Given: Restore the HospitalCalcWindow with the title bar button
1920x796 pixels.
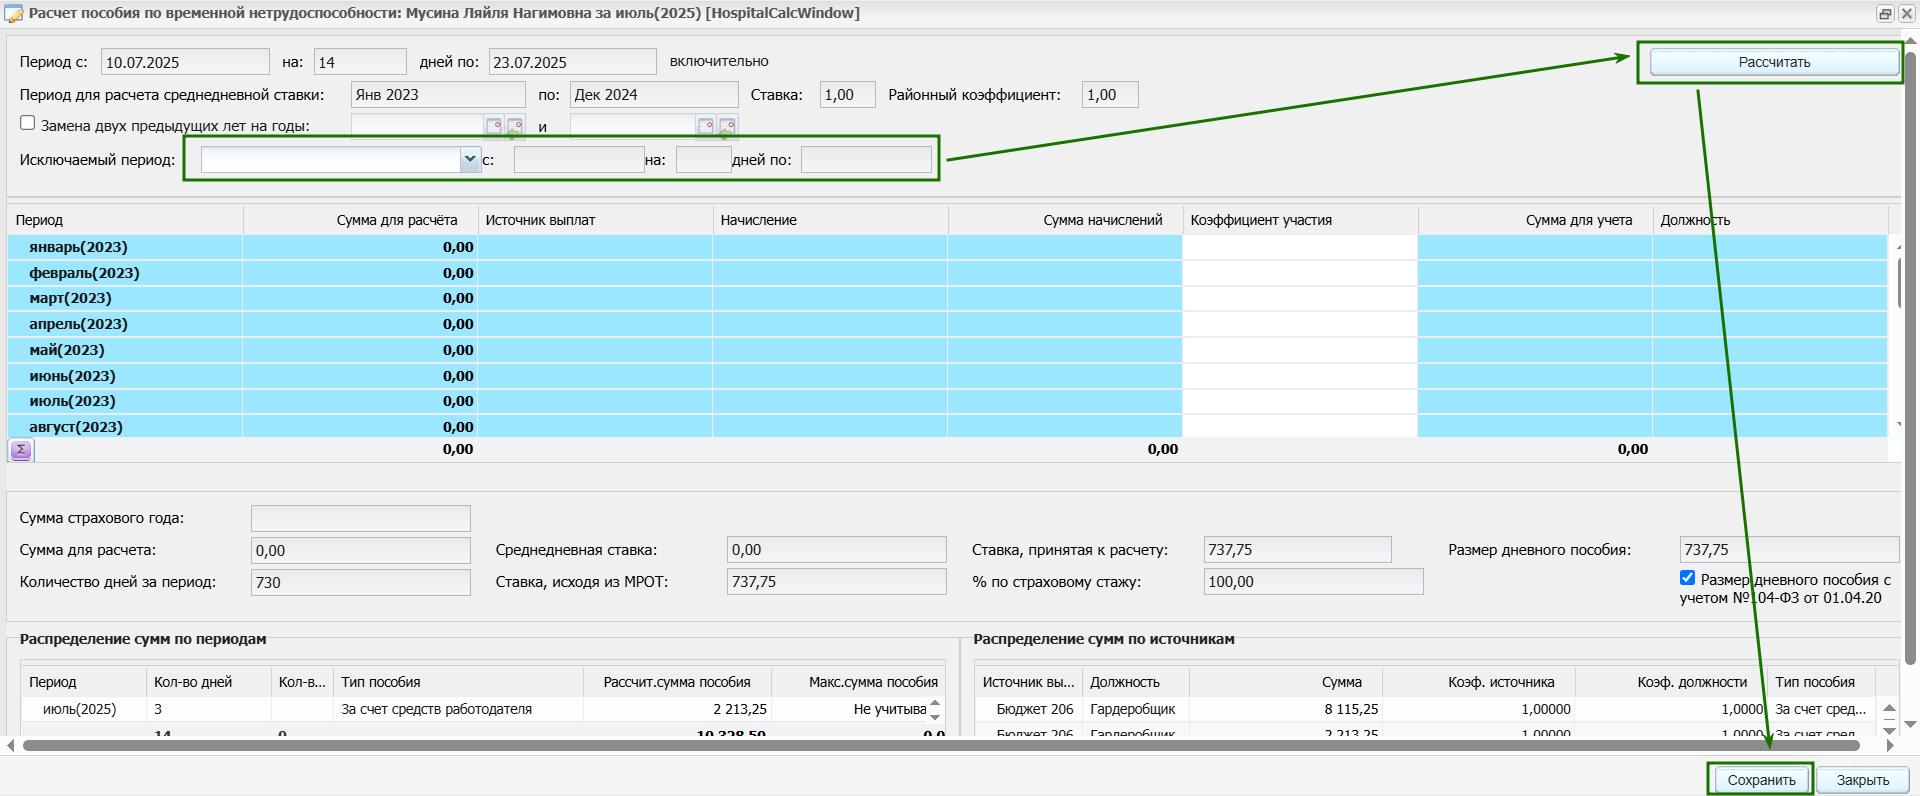Looking at the screenshot, I should [1884, 13].
